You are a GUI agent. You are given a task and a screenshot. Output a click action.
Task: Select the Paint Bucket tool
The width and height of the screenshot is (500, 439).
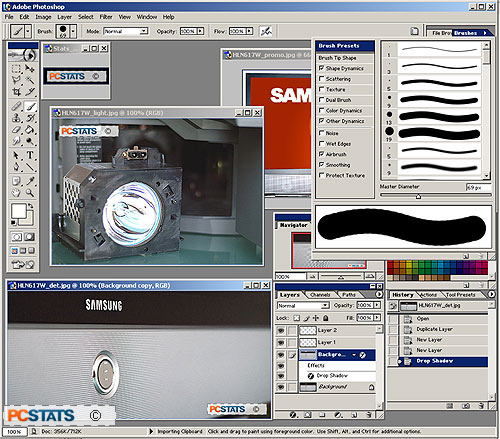(30, 130)
